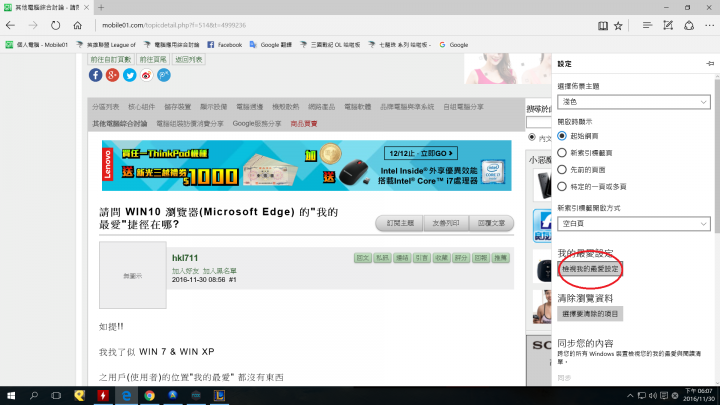This screenshot has width=720, height=405.
Task: Open Task View on the taskbar
Action: coord(56,395)
